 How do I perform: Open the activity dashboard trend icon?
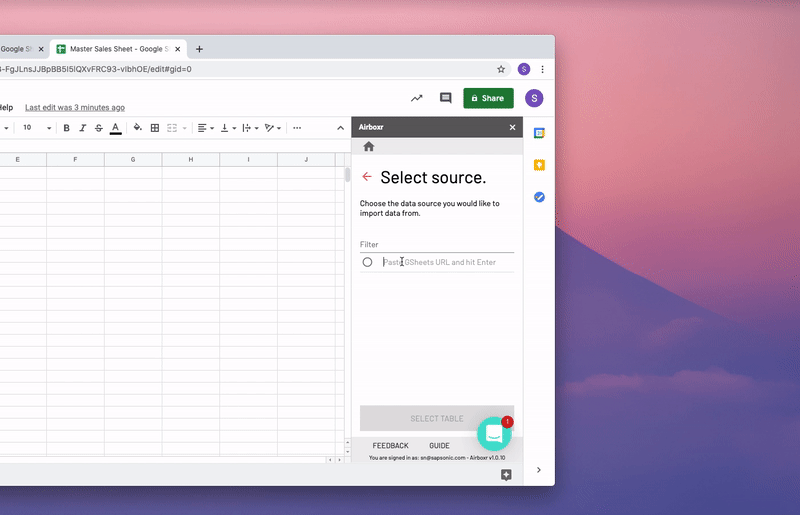417,98
